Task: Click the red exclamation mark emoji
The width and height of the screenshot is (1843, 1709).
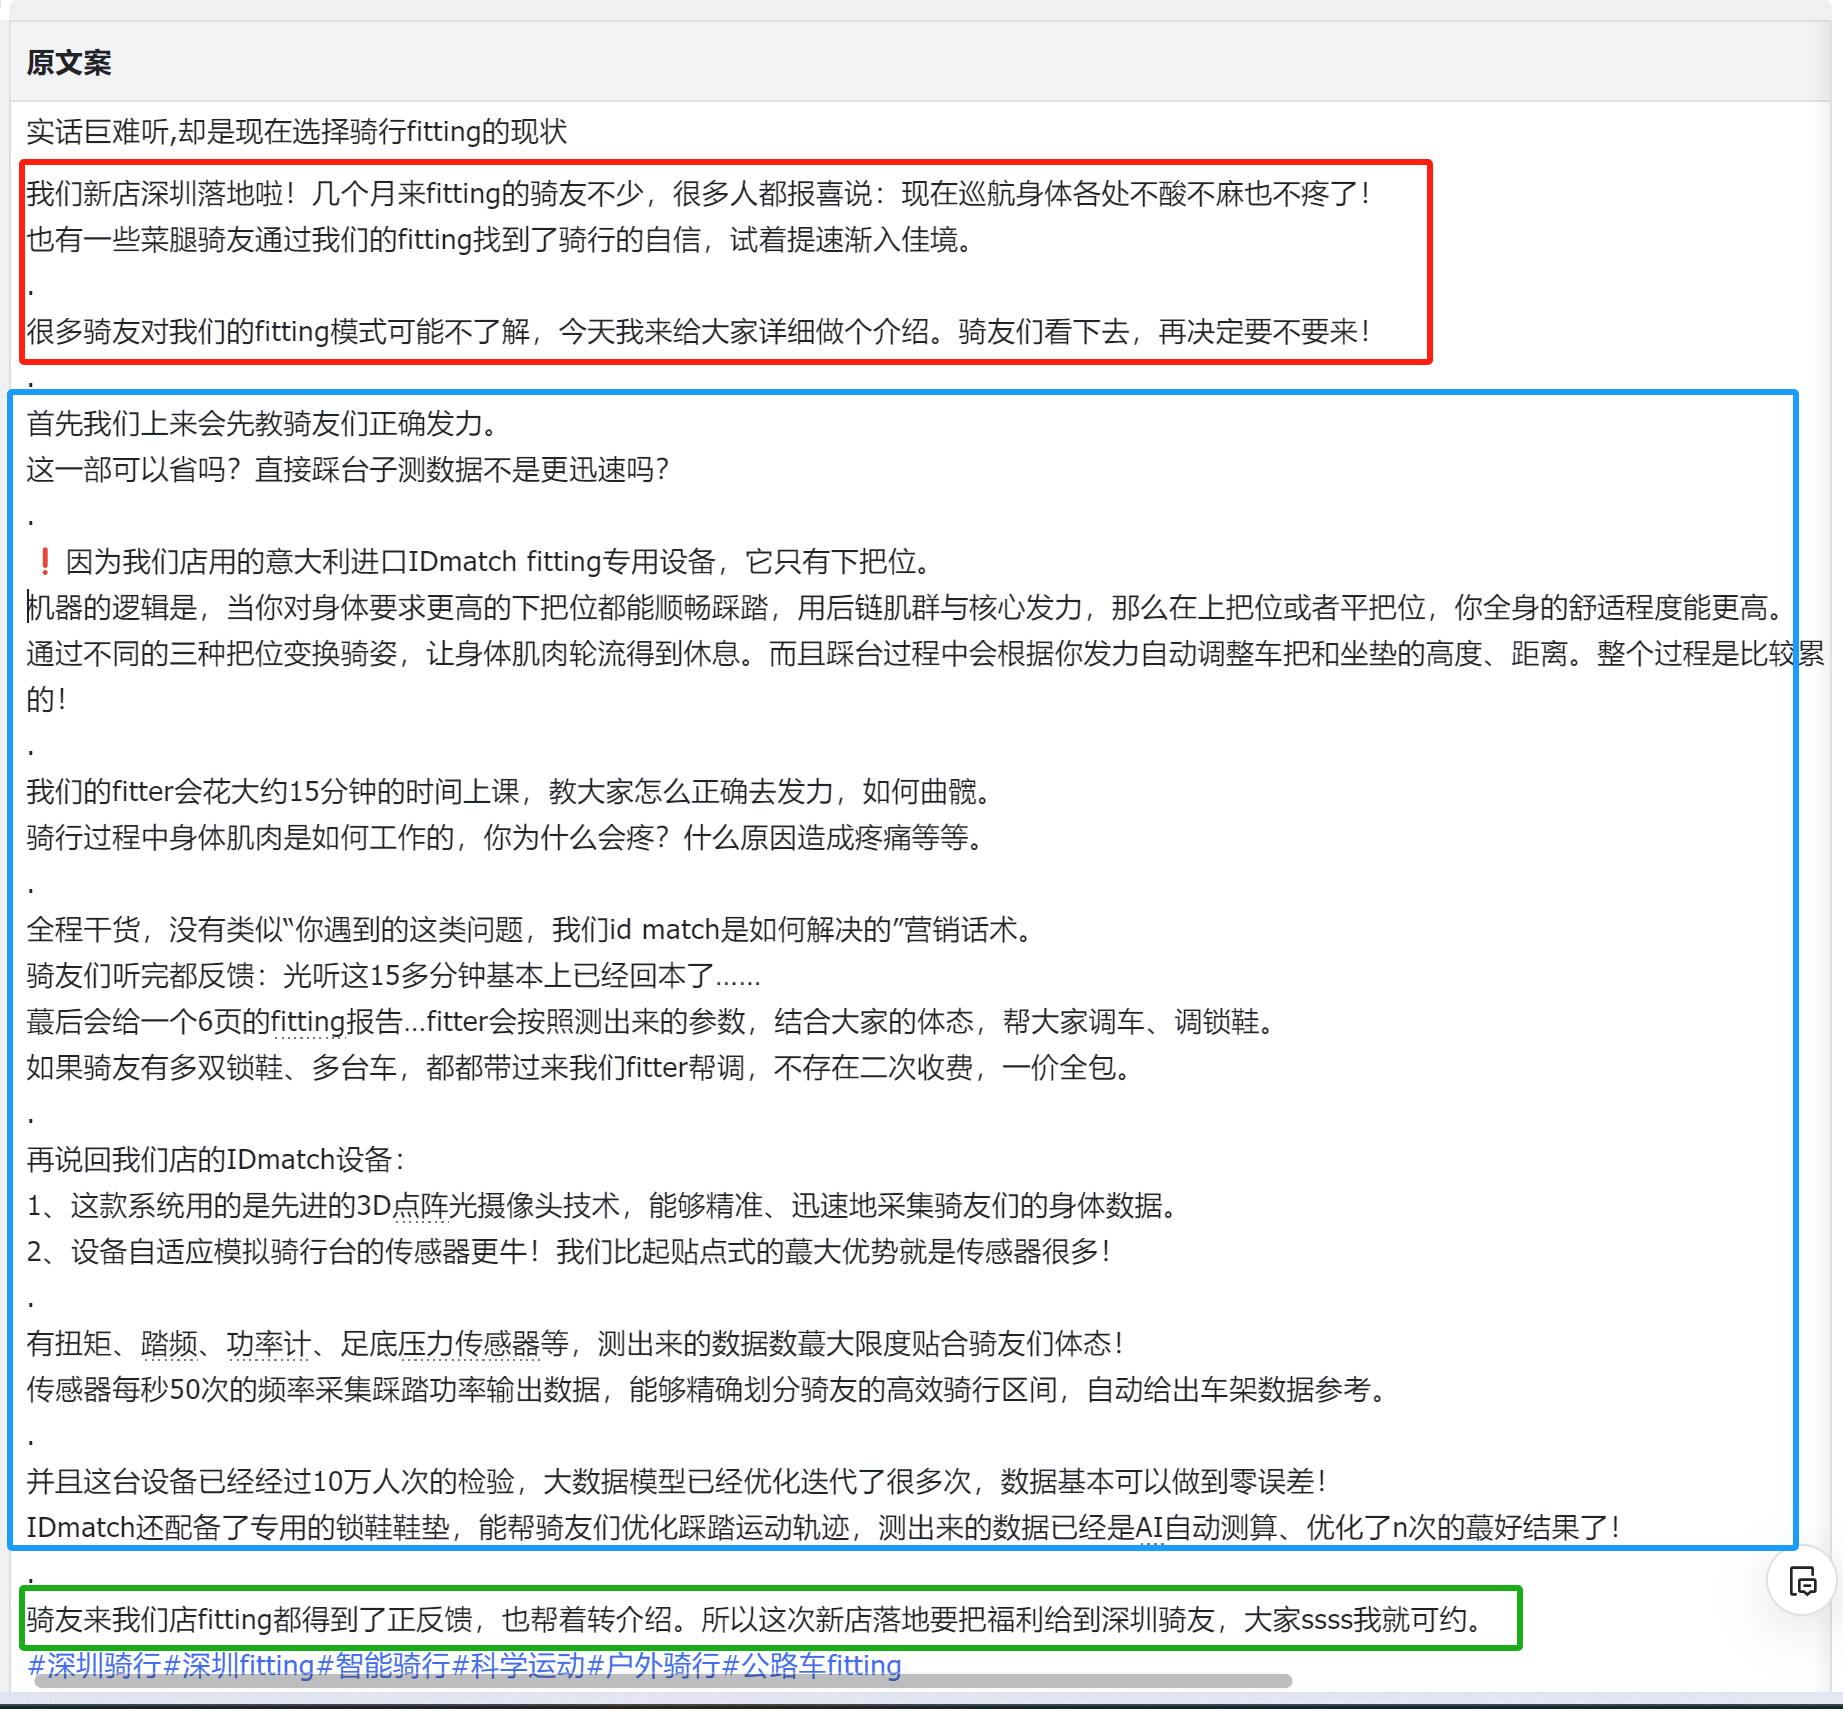Action: pos(45,562)
